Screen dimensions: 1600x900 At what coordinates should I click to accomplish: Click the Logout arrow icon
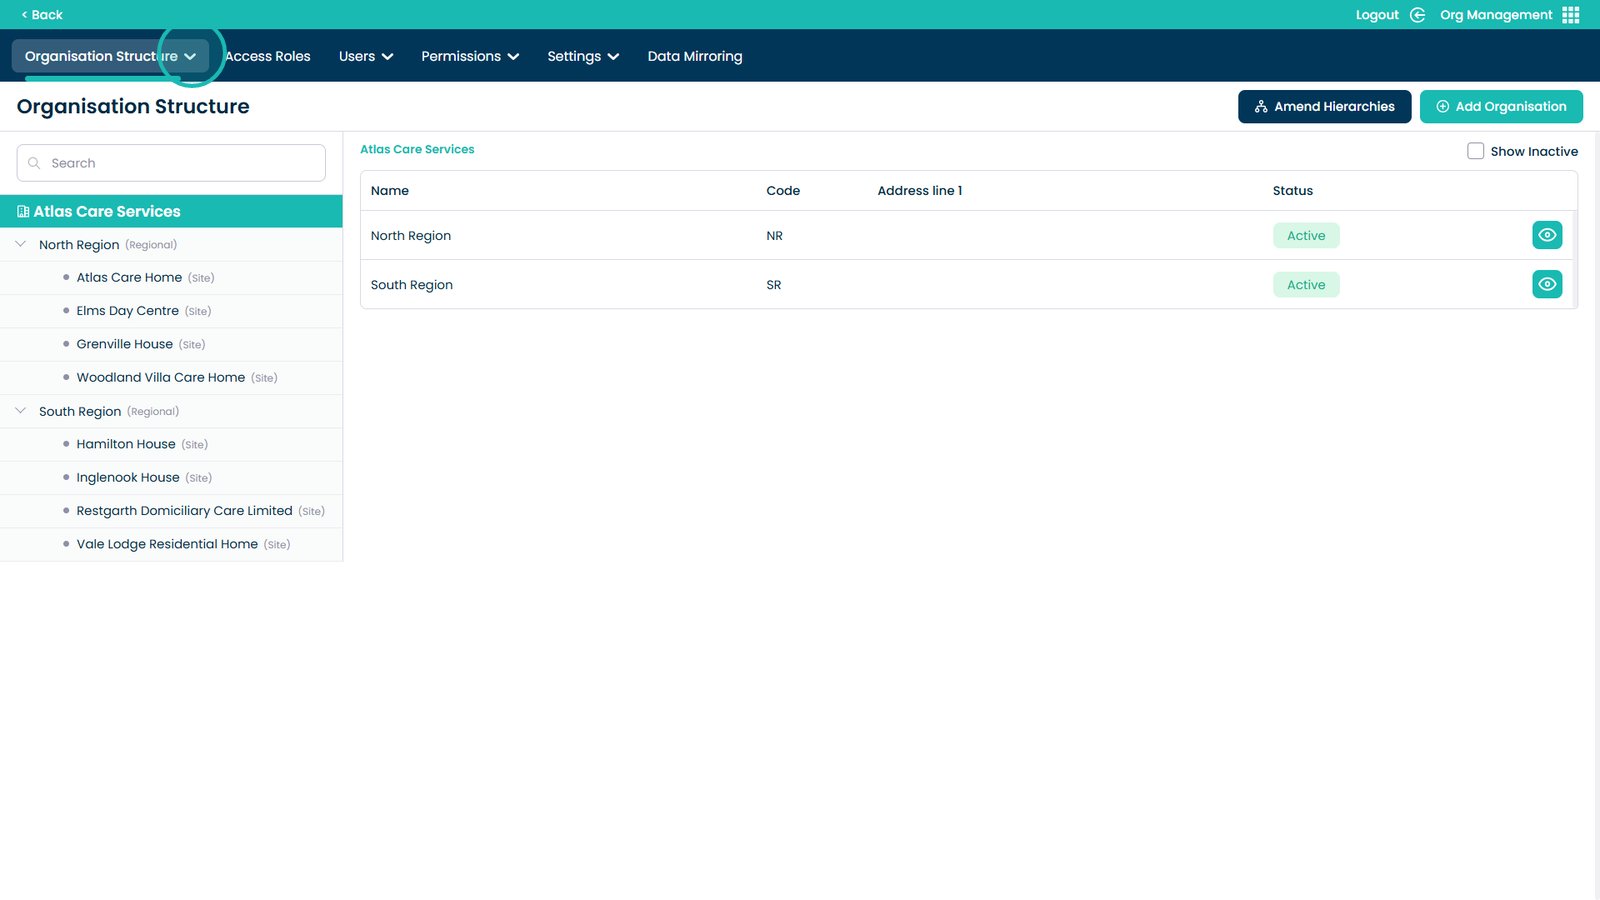(1417, 15)
